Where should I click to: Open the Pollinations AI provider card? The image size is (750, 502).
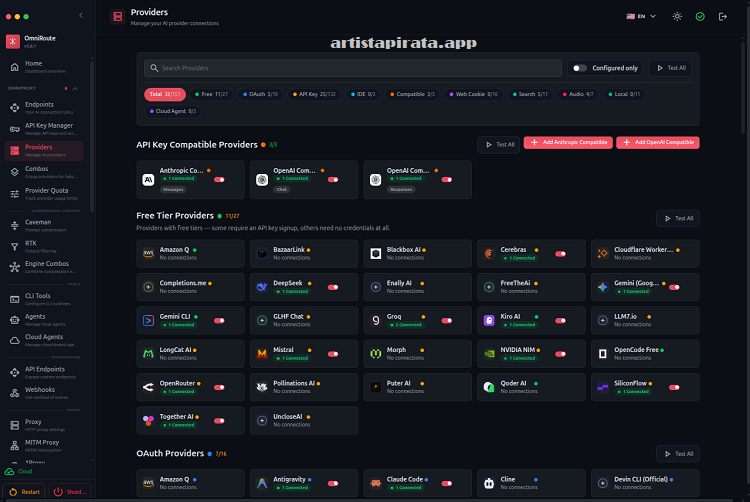[x=304, y=387]
